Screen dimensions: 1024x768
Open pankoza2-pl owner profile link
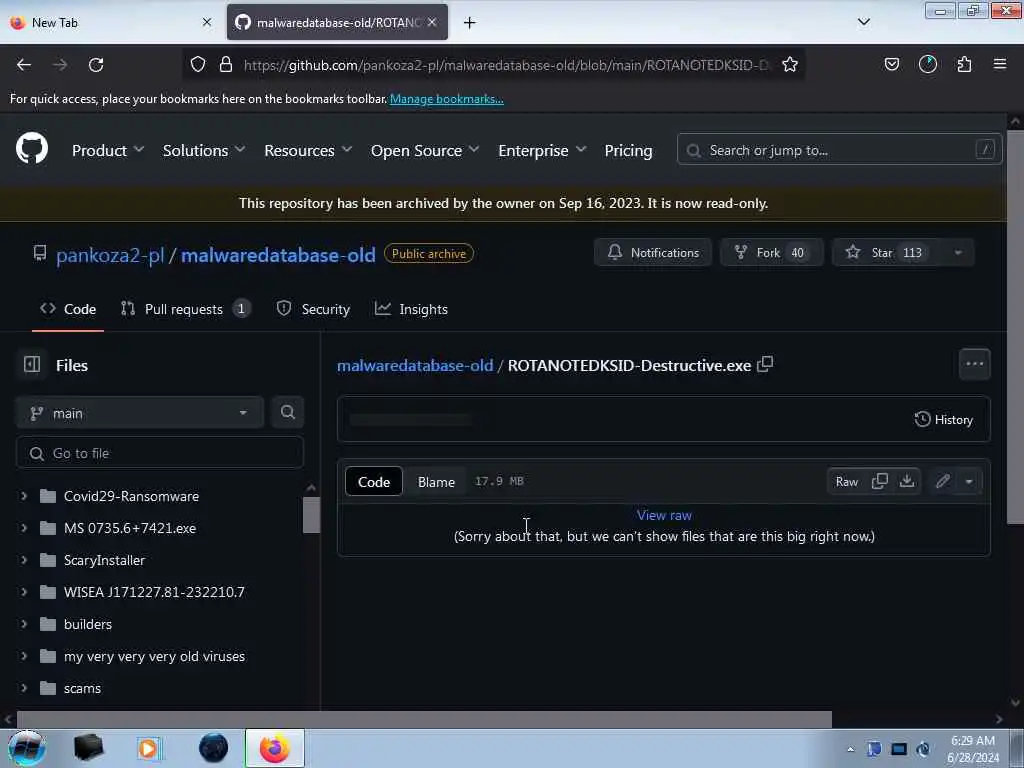110,255
